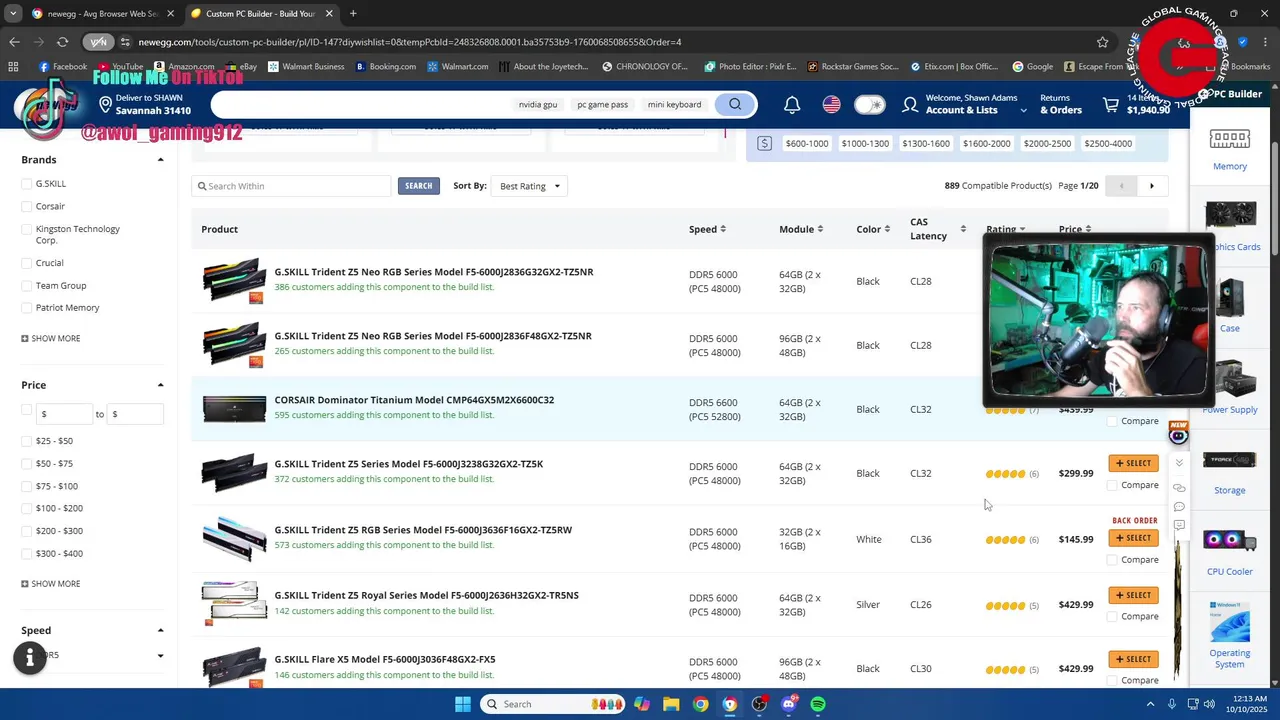
Task: Open Returns & Orders link
Action: pyautogui.click(x=1060, y=104)
